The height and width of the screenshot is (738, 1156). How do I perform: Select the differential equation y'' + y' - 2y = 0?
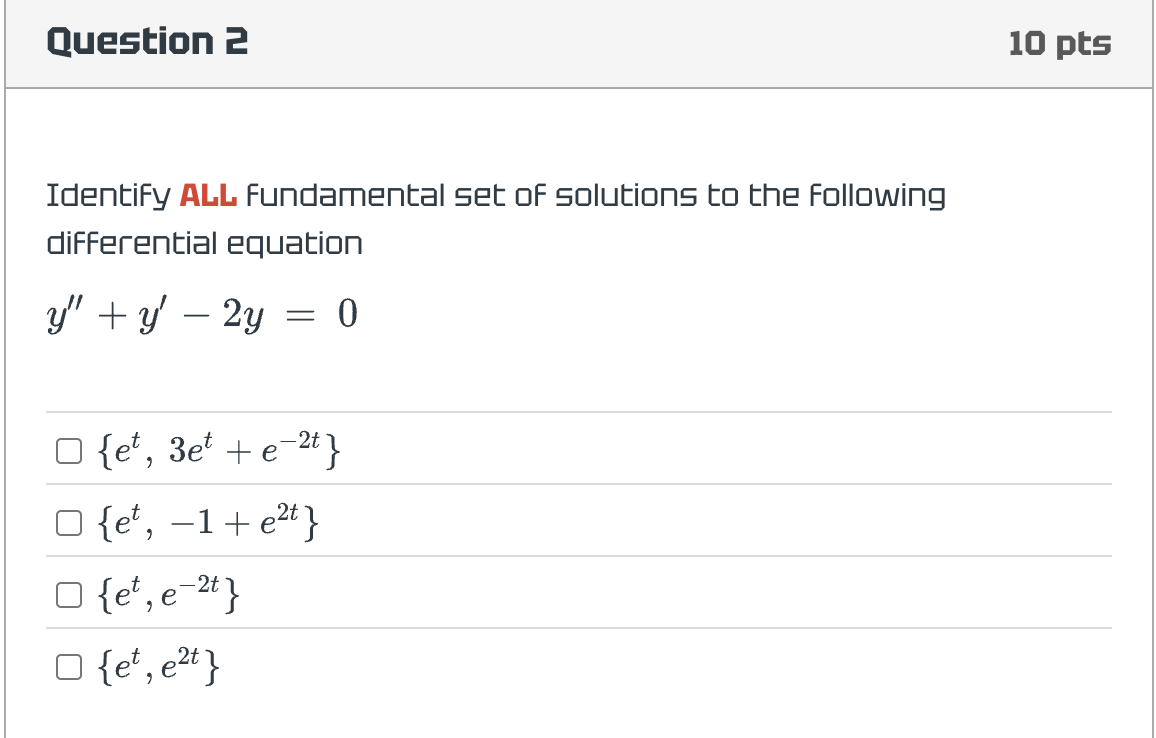(200, 315)
